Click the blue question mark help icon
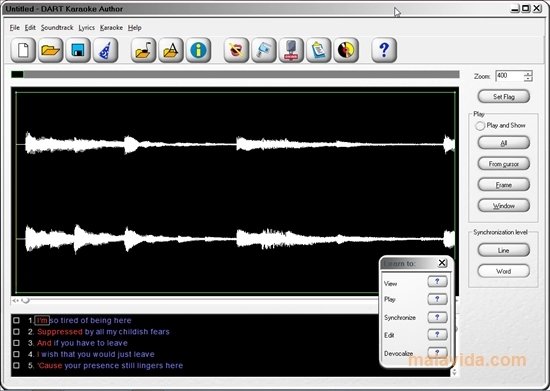The image size is (550, 391). tap(384, 50)
